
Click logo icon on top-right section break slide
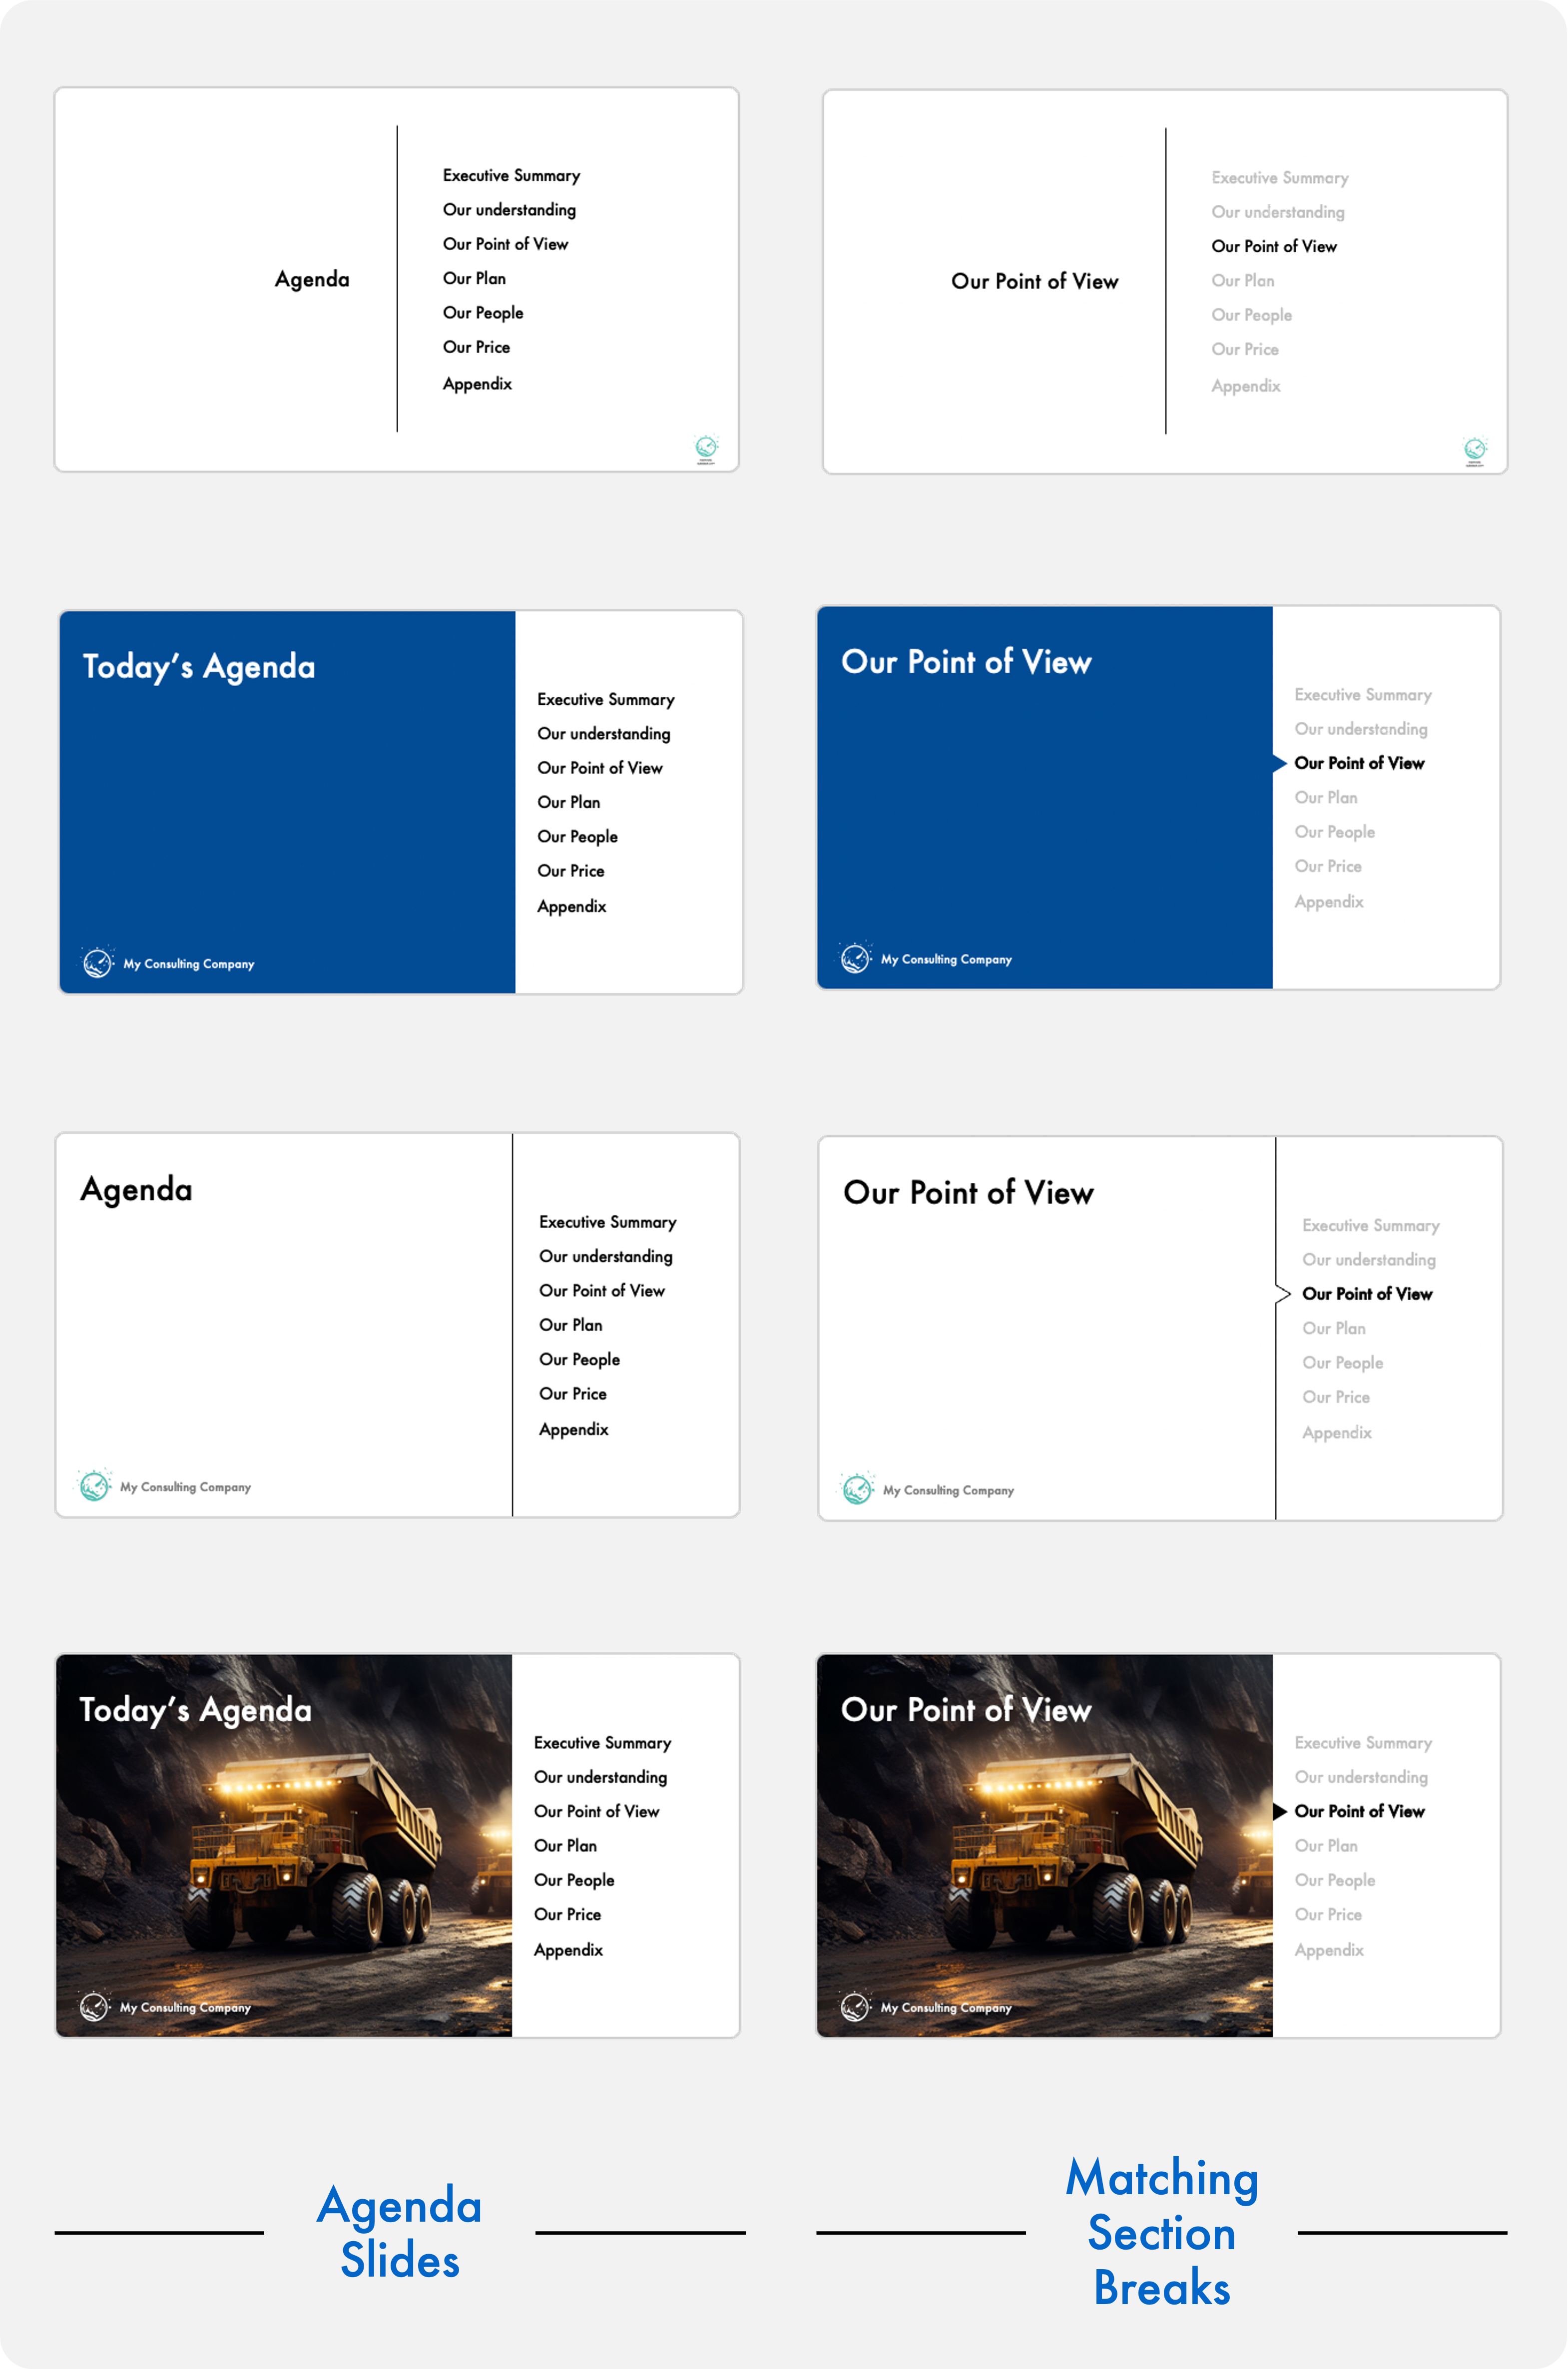[x=1474, y=449]
